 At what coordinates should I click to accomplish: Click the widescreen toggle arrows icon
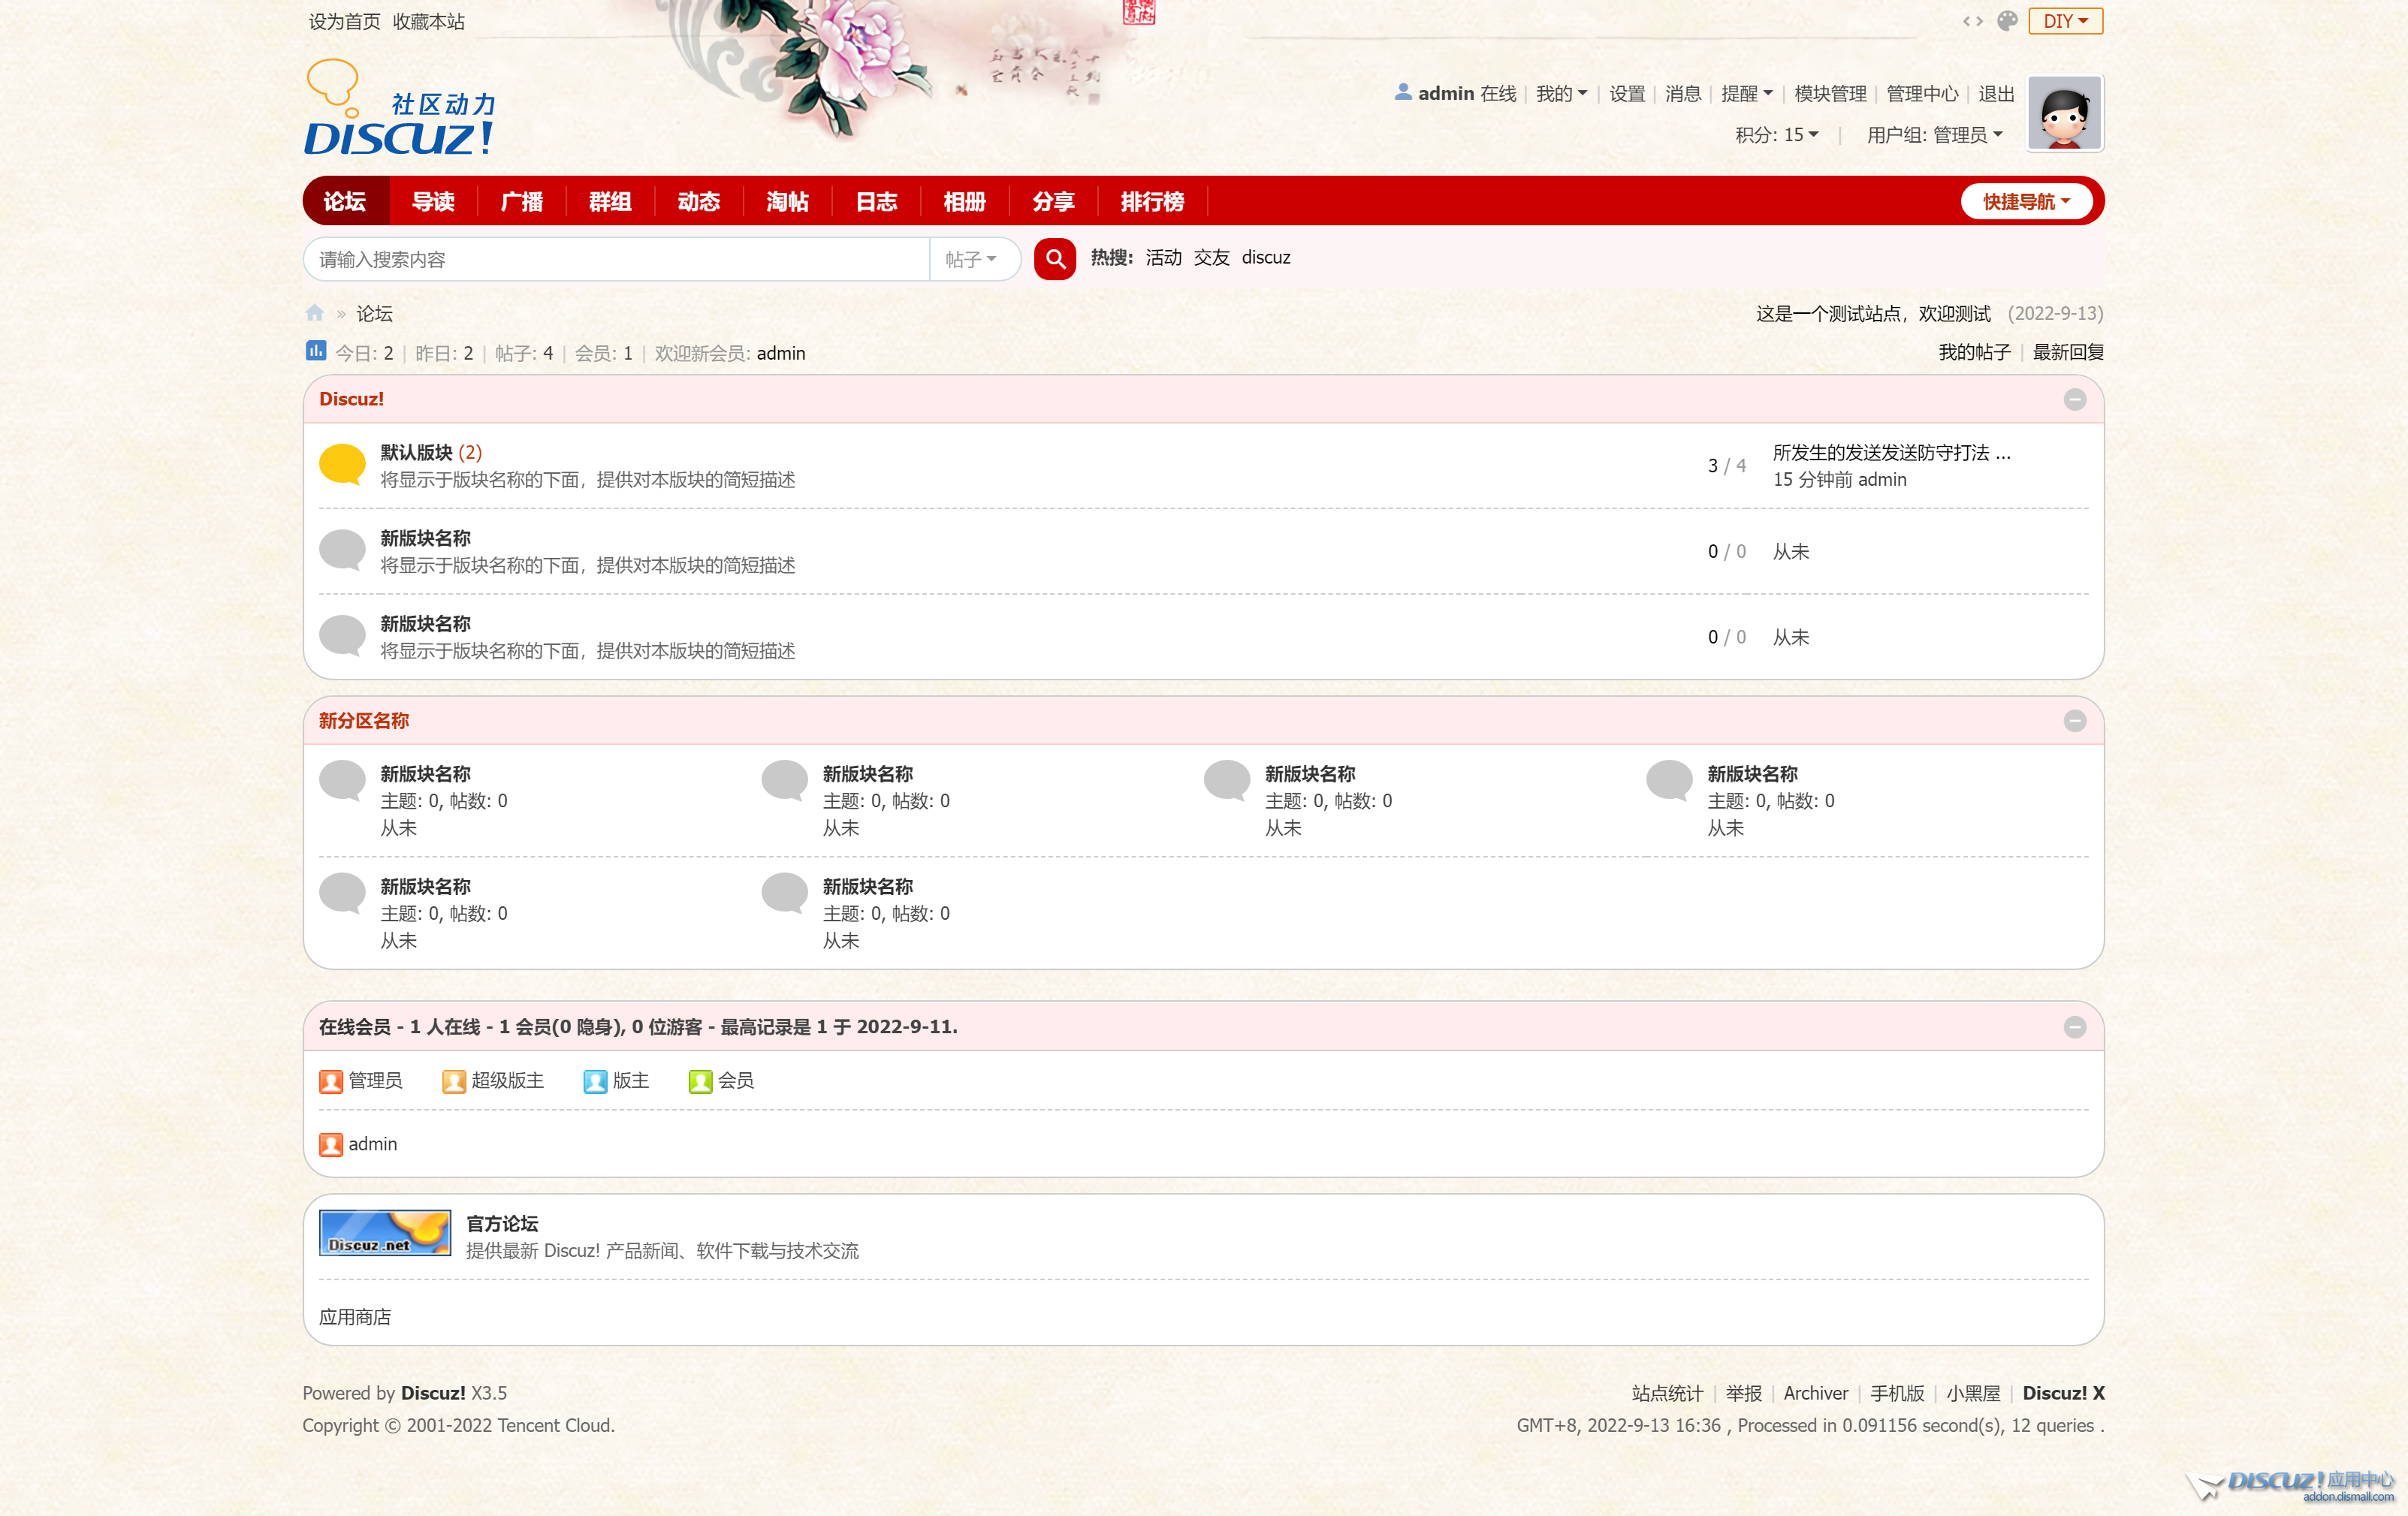[x=1972, y=21]
